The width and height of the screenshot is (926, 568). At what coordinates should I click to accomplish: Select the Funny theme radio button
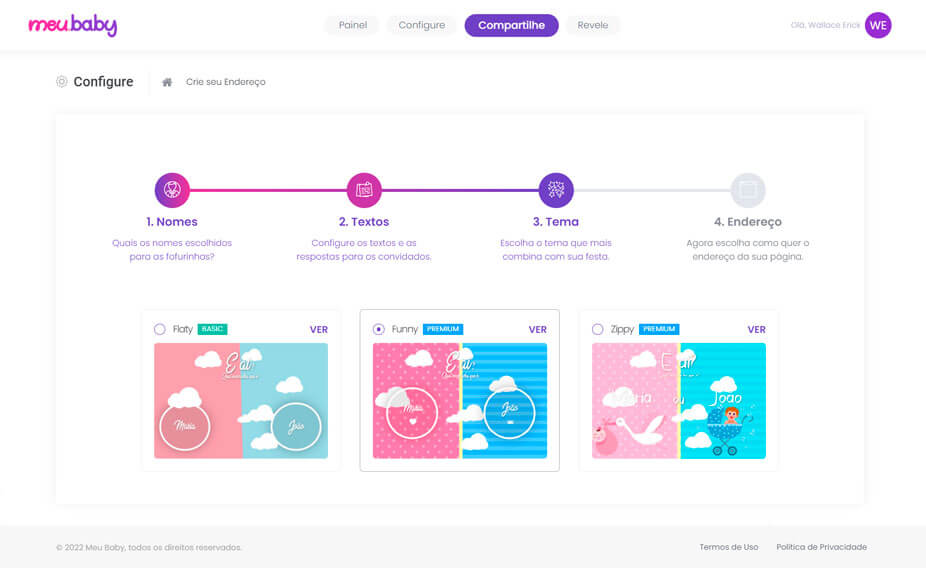tap(378, 329)
